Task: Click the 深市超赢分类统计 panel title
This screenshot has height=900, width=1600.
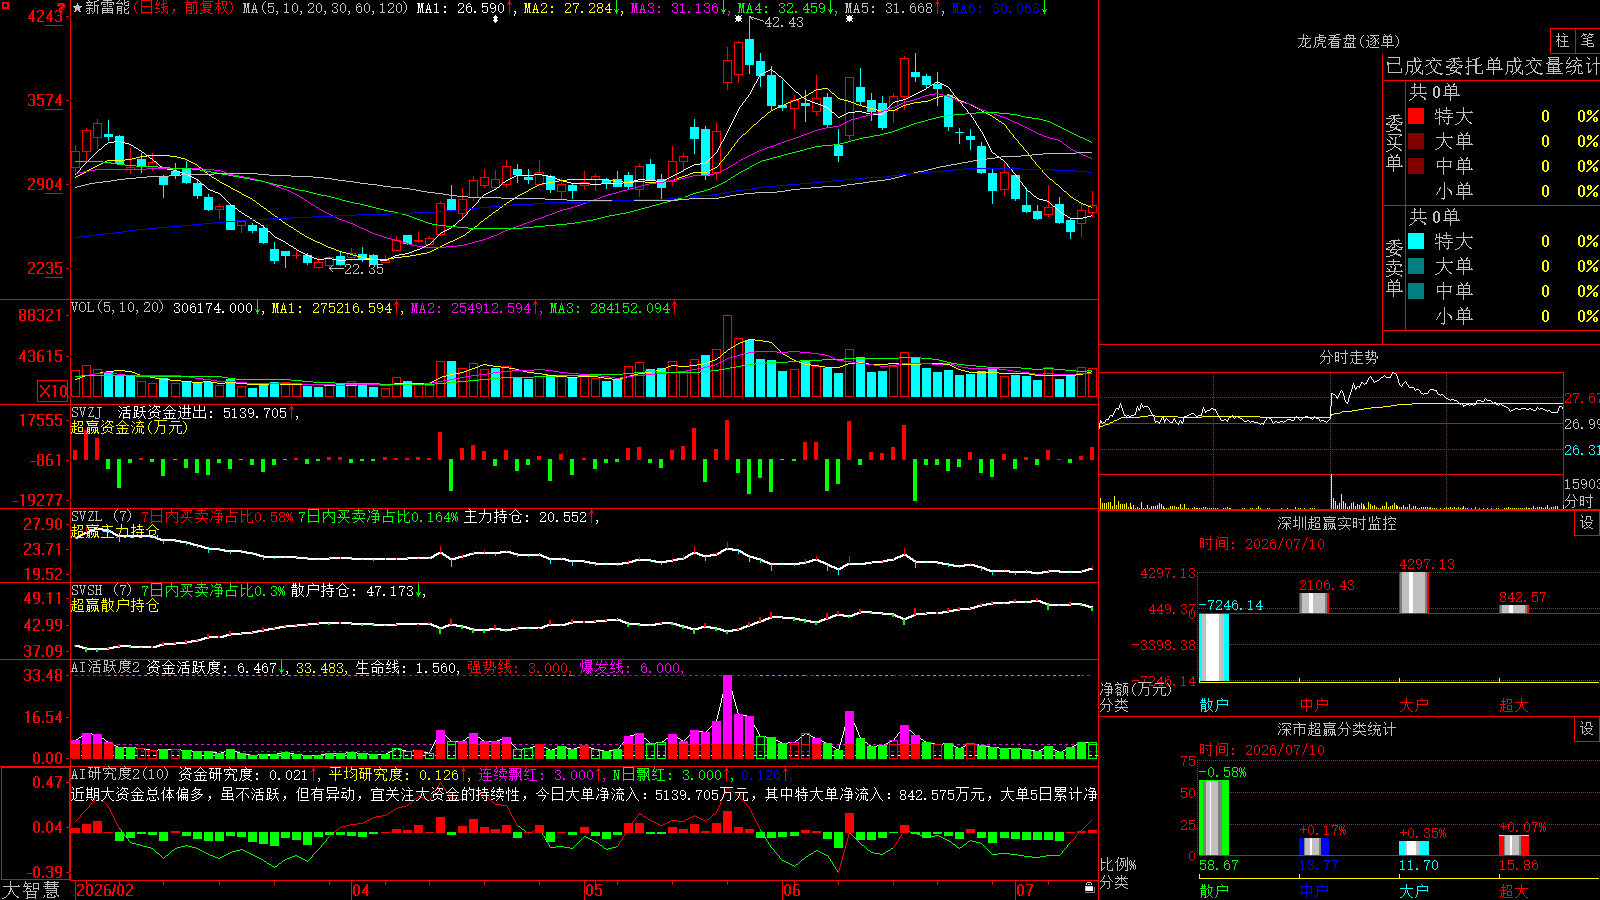Action: [1336, 729]
